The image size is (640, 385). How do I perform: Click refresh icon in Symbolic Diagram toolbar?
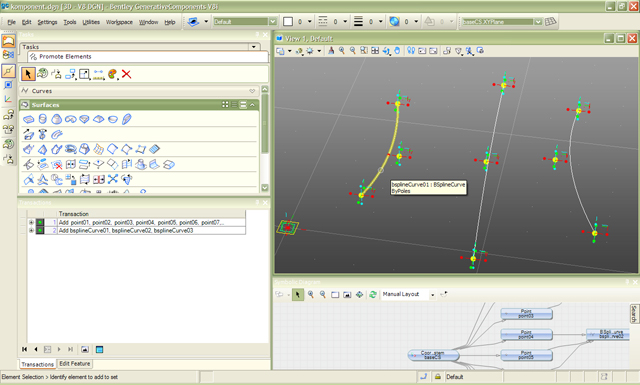pyautogui.click(x=373, y=294)
